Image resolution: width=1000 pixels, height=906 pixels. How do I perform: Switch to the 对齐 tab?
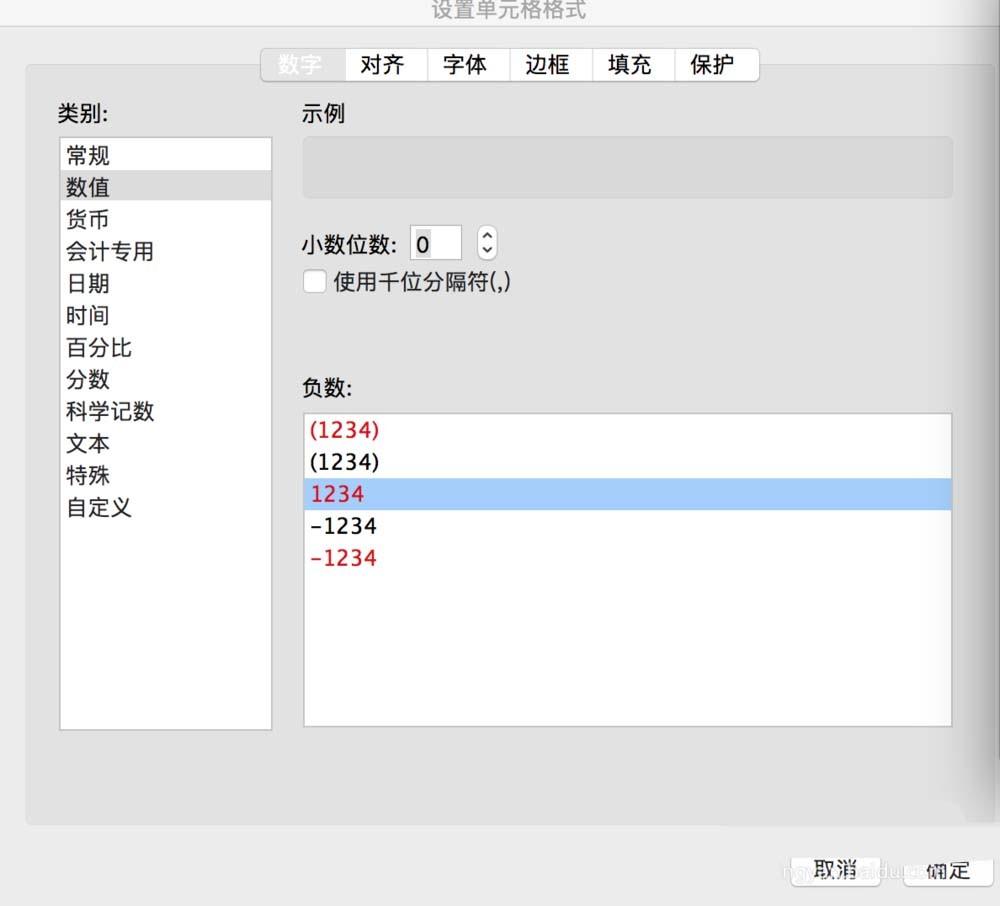pos(384,64)
